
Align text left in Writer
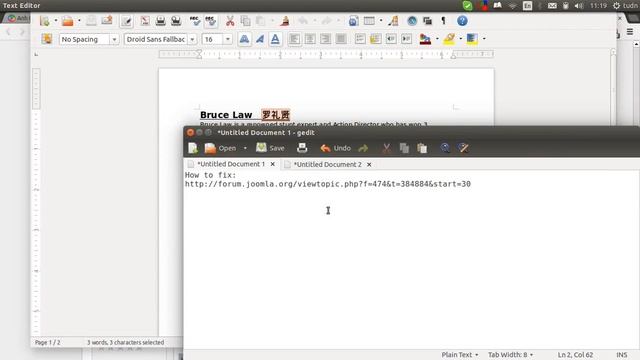(294, 39)
